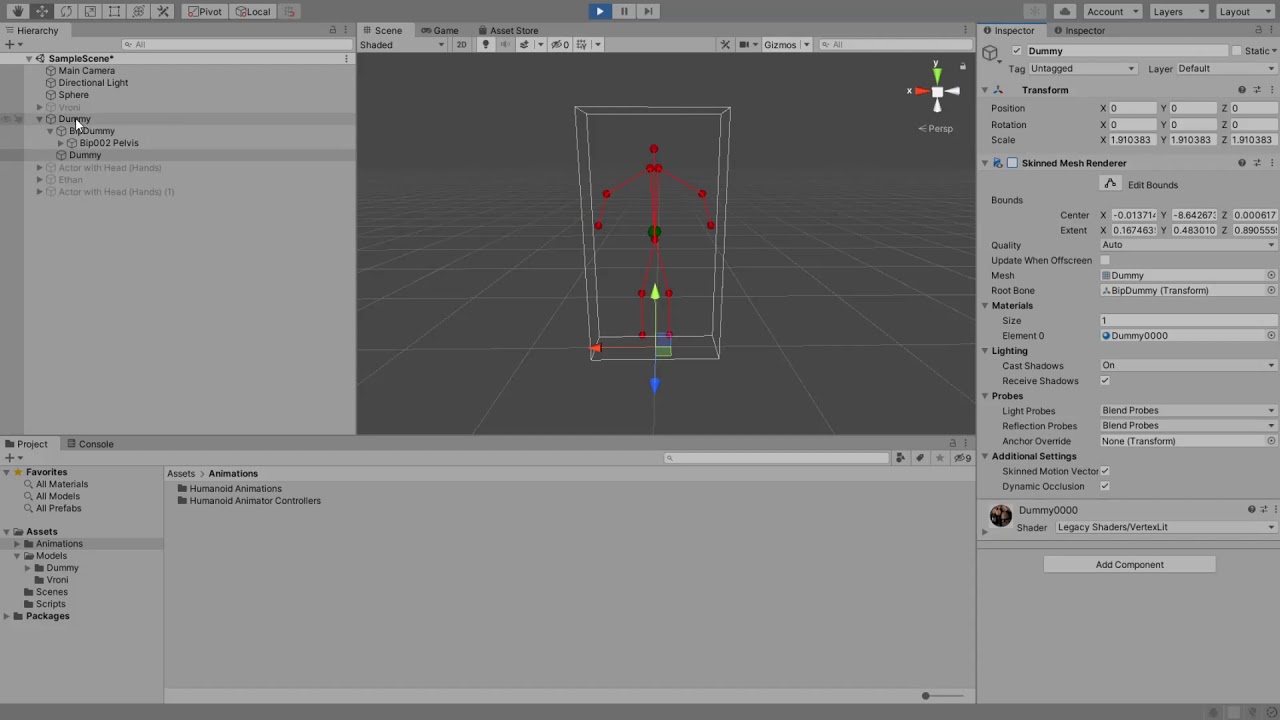Disable the Skinned Motion Vectors checkbox

[x=1105, y=471]
